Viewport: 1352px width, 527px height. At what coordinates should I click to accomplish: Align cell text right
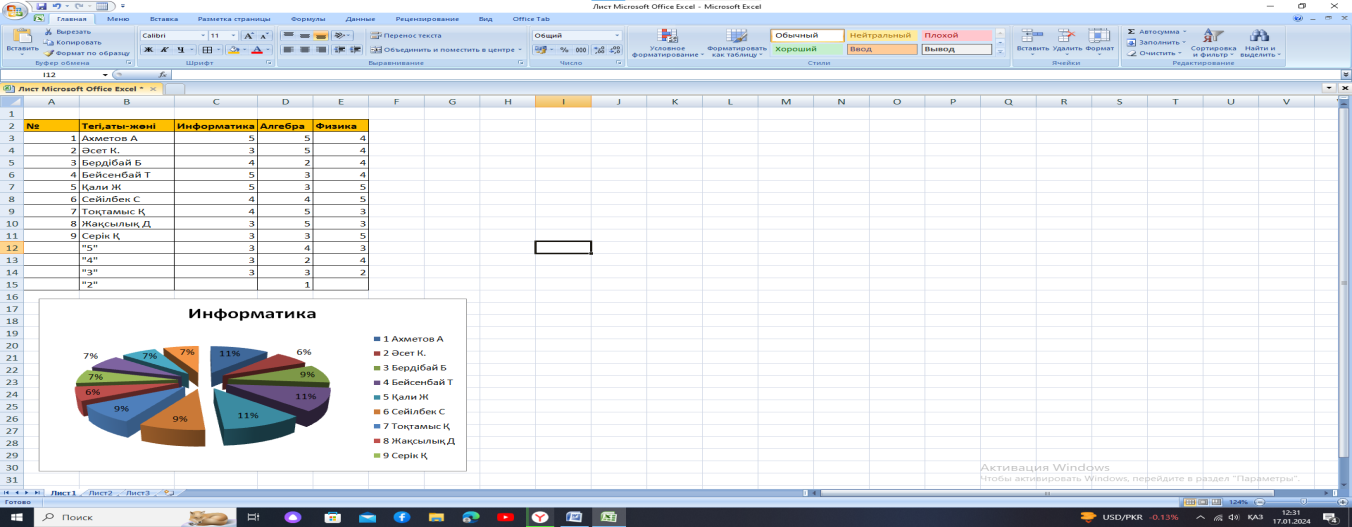click(322, 49)
